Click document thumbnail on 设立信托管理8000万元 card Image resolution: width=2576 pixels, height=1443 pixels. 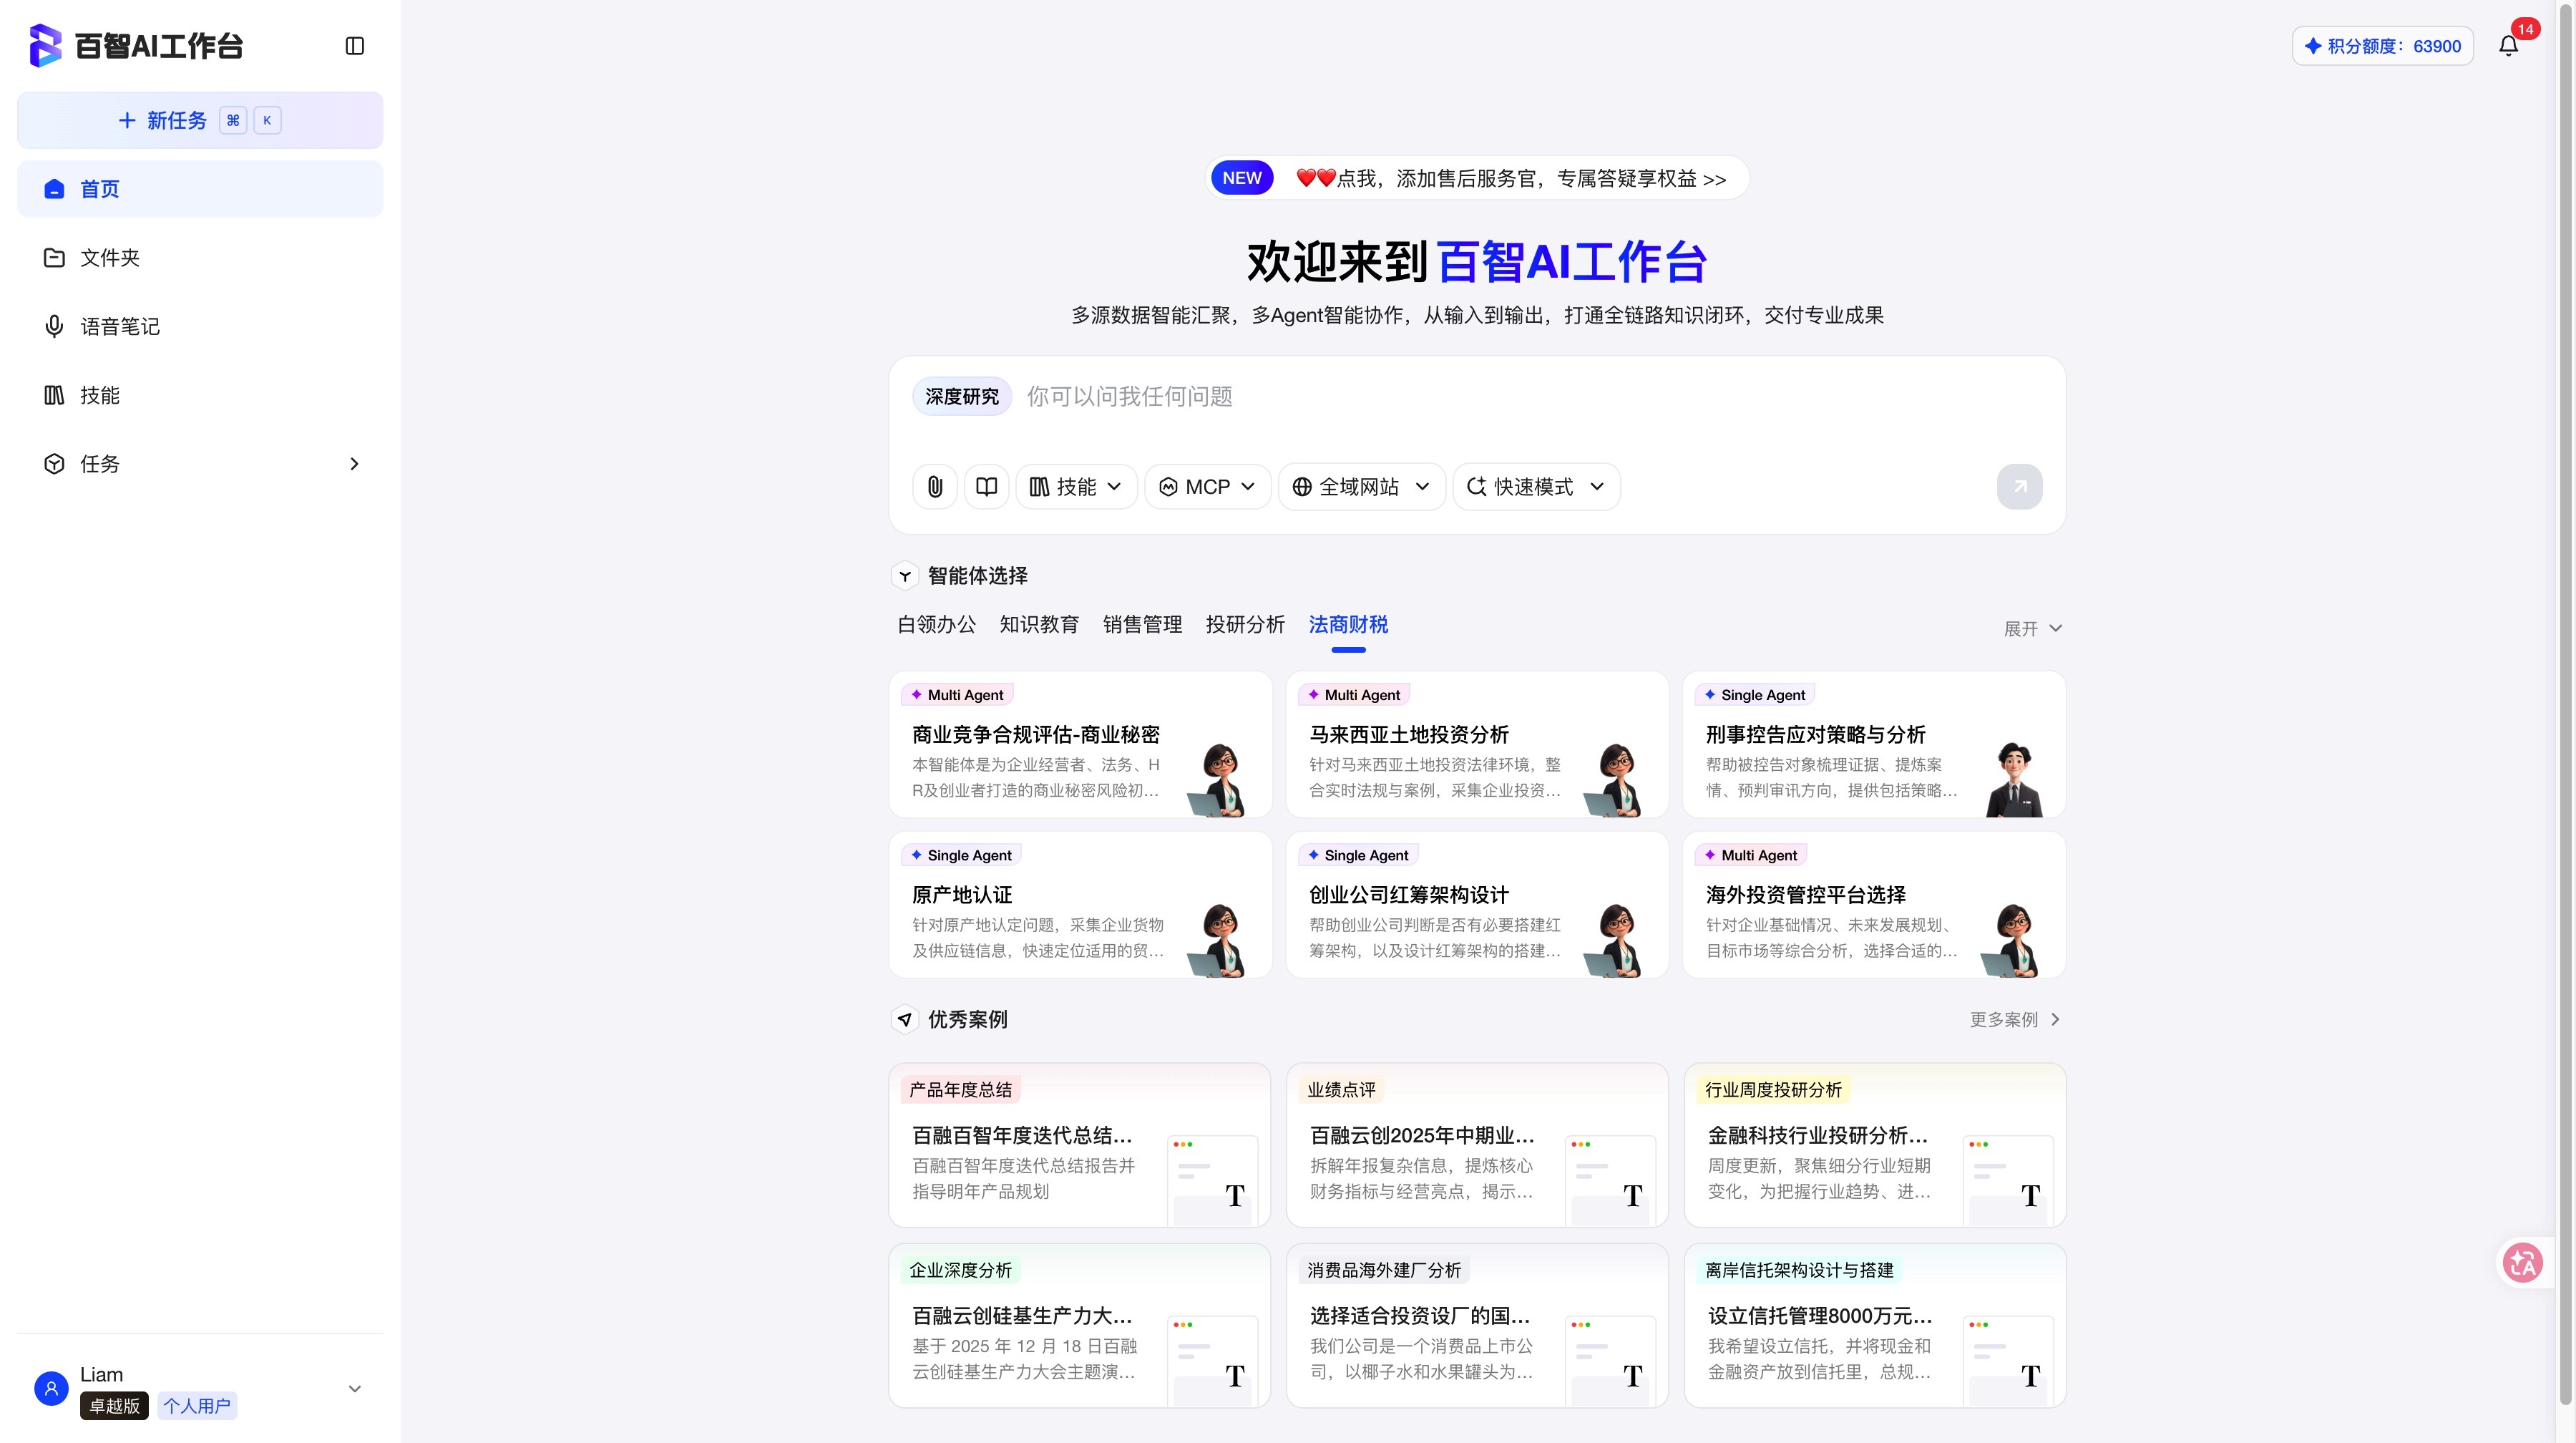point(2008,1361)
